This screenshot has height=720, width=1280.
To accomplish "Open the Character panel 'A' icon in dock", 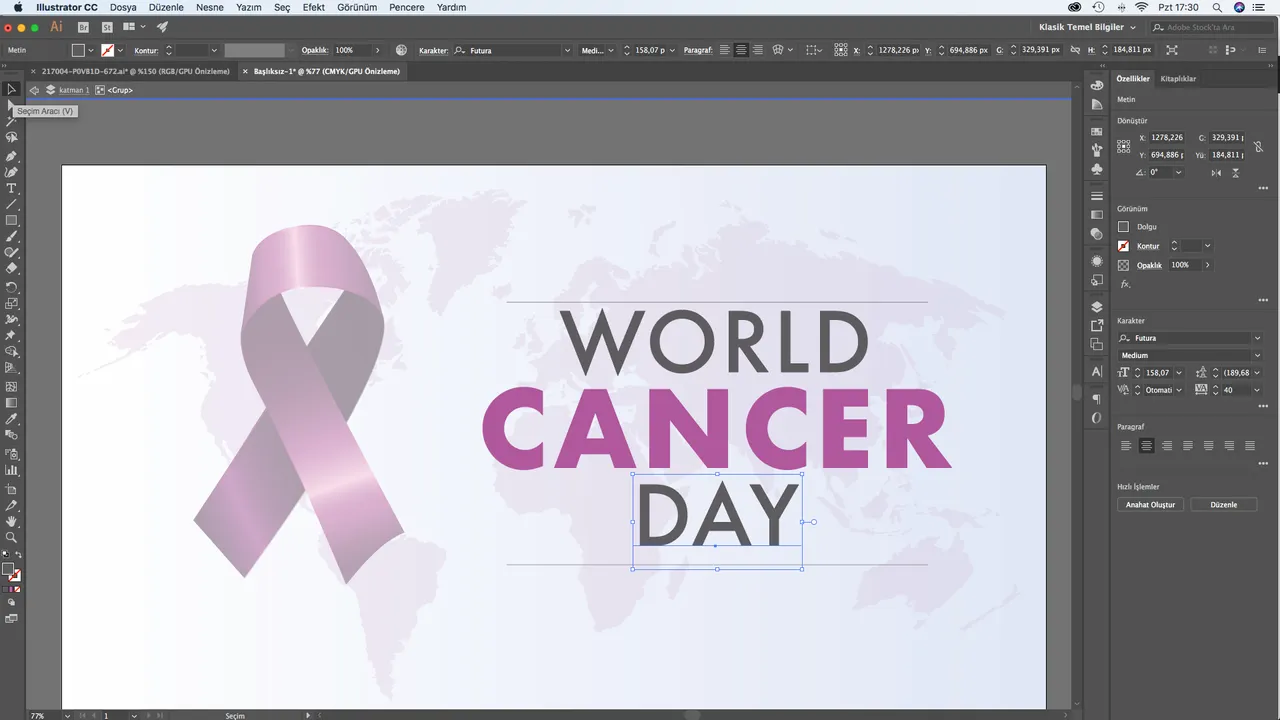I will pos(1097,371).
